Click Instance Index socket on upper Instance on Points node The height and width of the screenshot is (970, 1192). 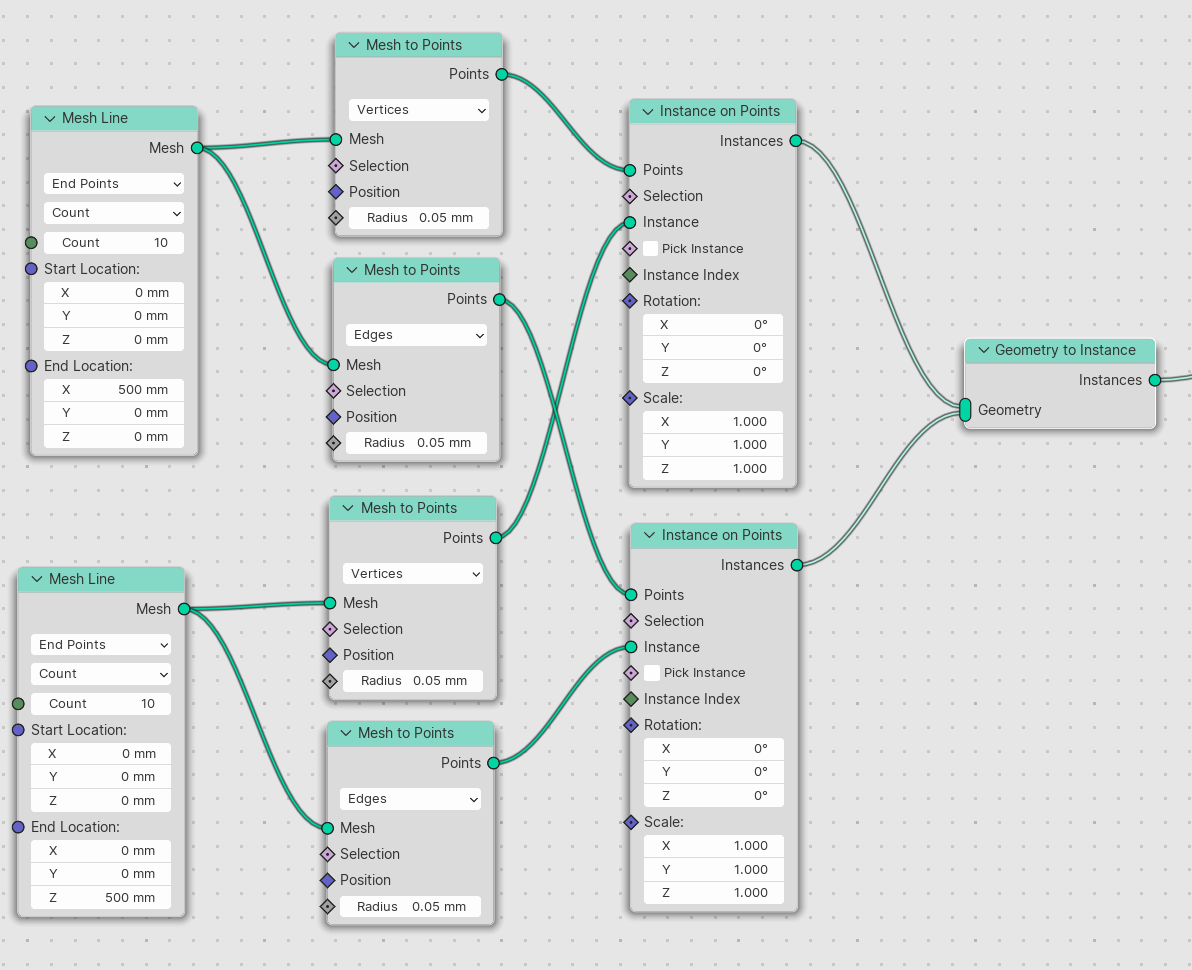coord(630,274)
